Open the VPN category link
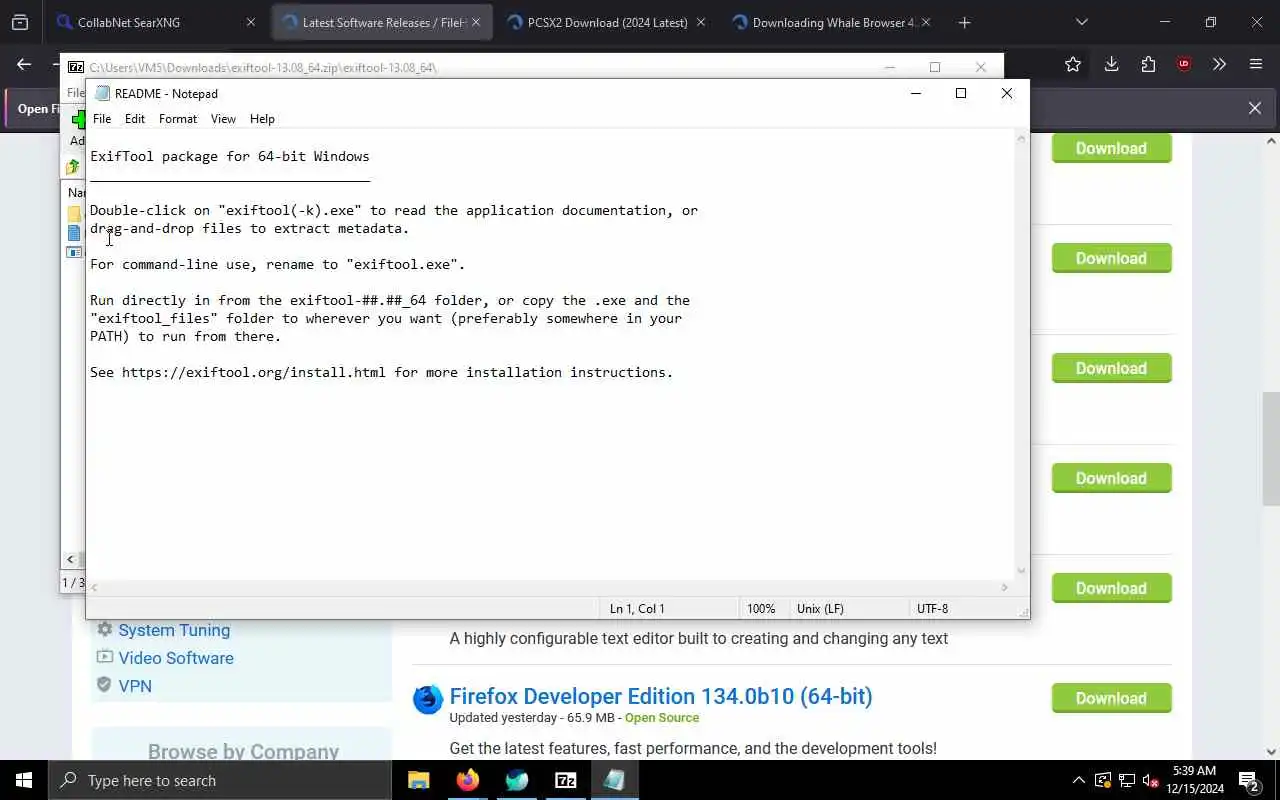Image resolution: width=1280 pixels, height=800 pixels. [135, 686]
